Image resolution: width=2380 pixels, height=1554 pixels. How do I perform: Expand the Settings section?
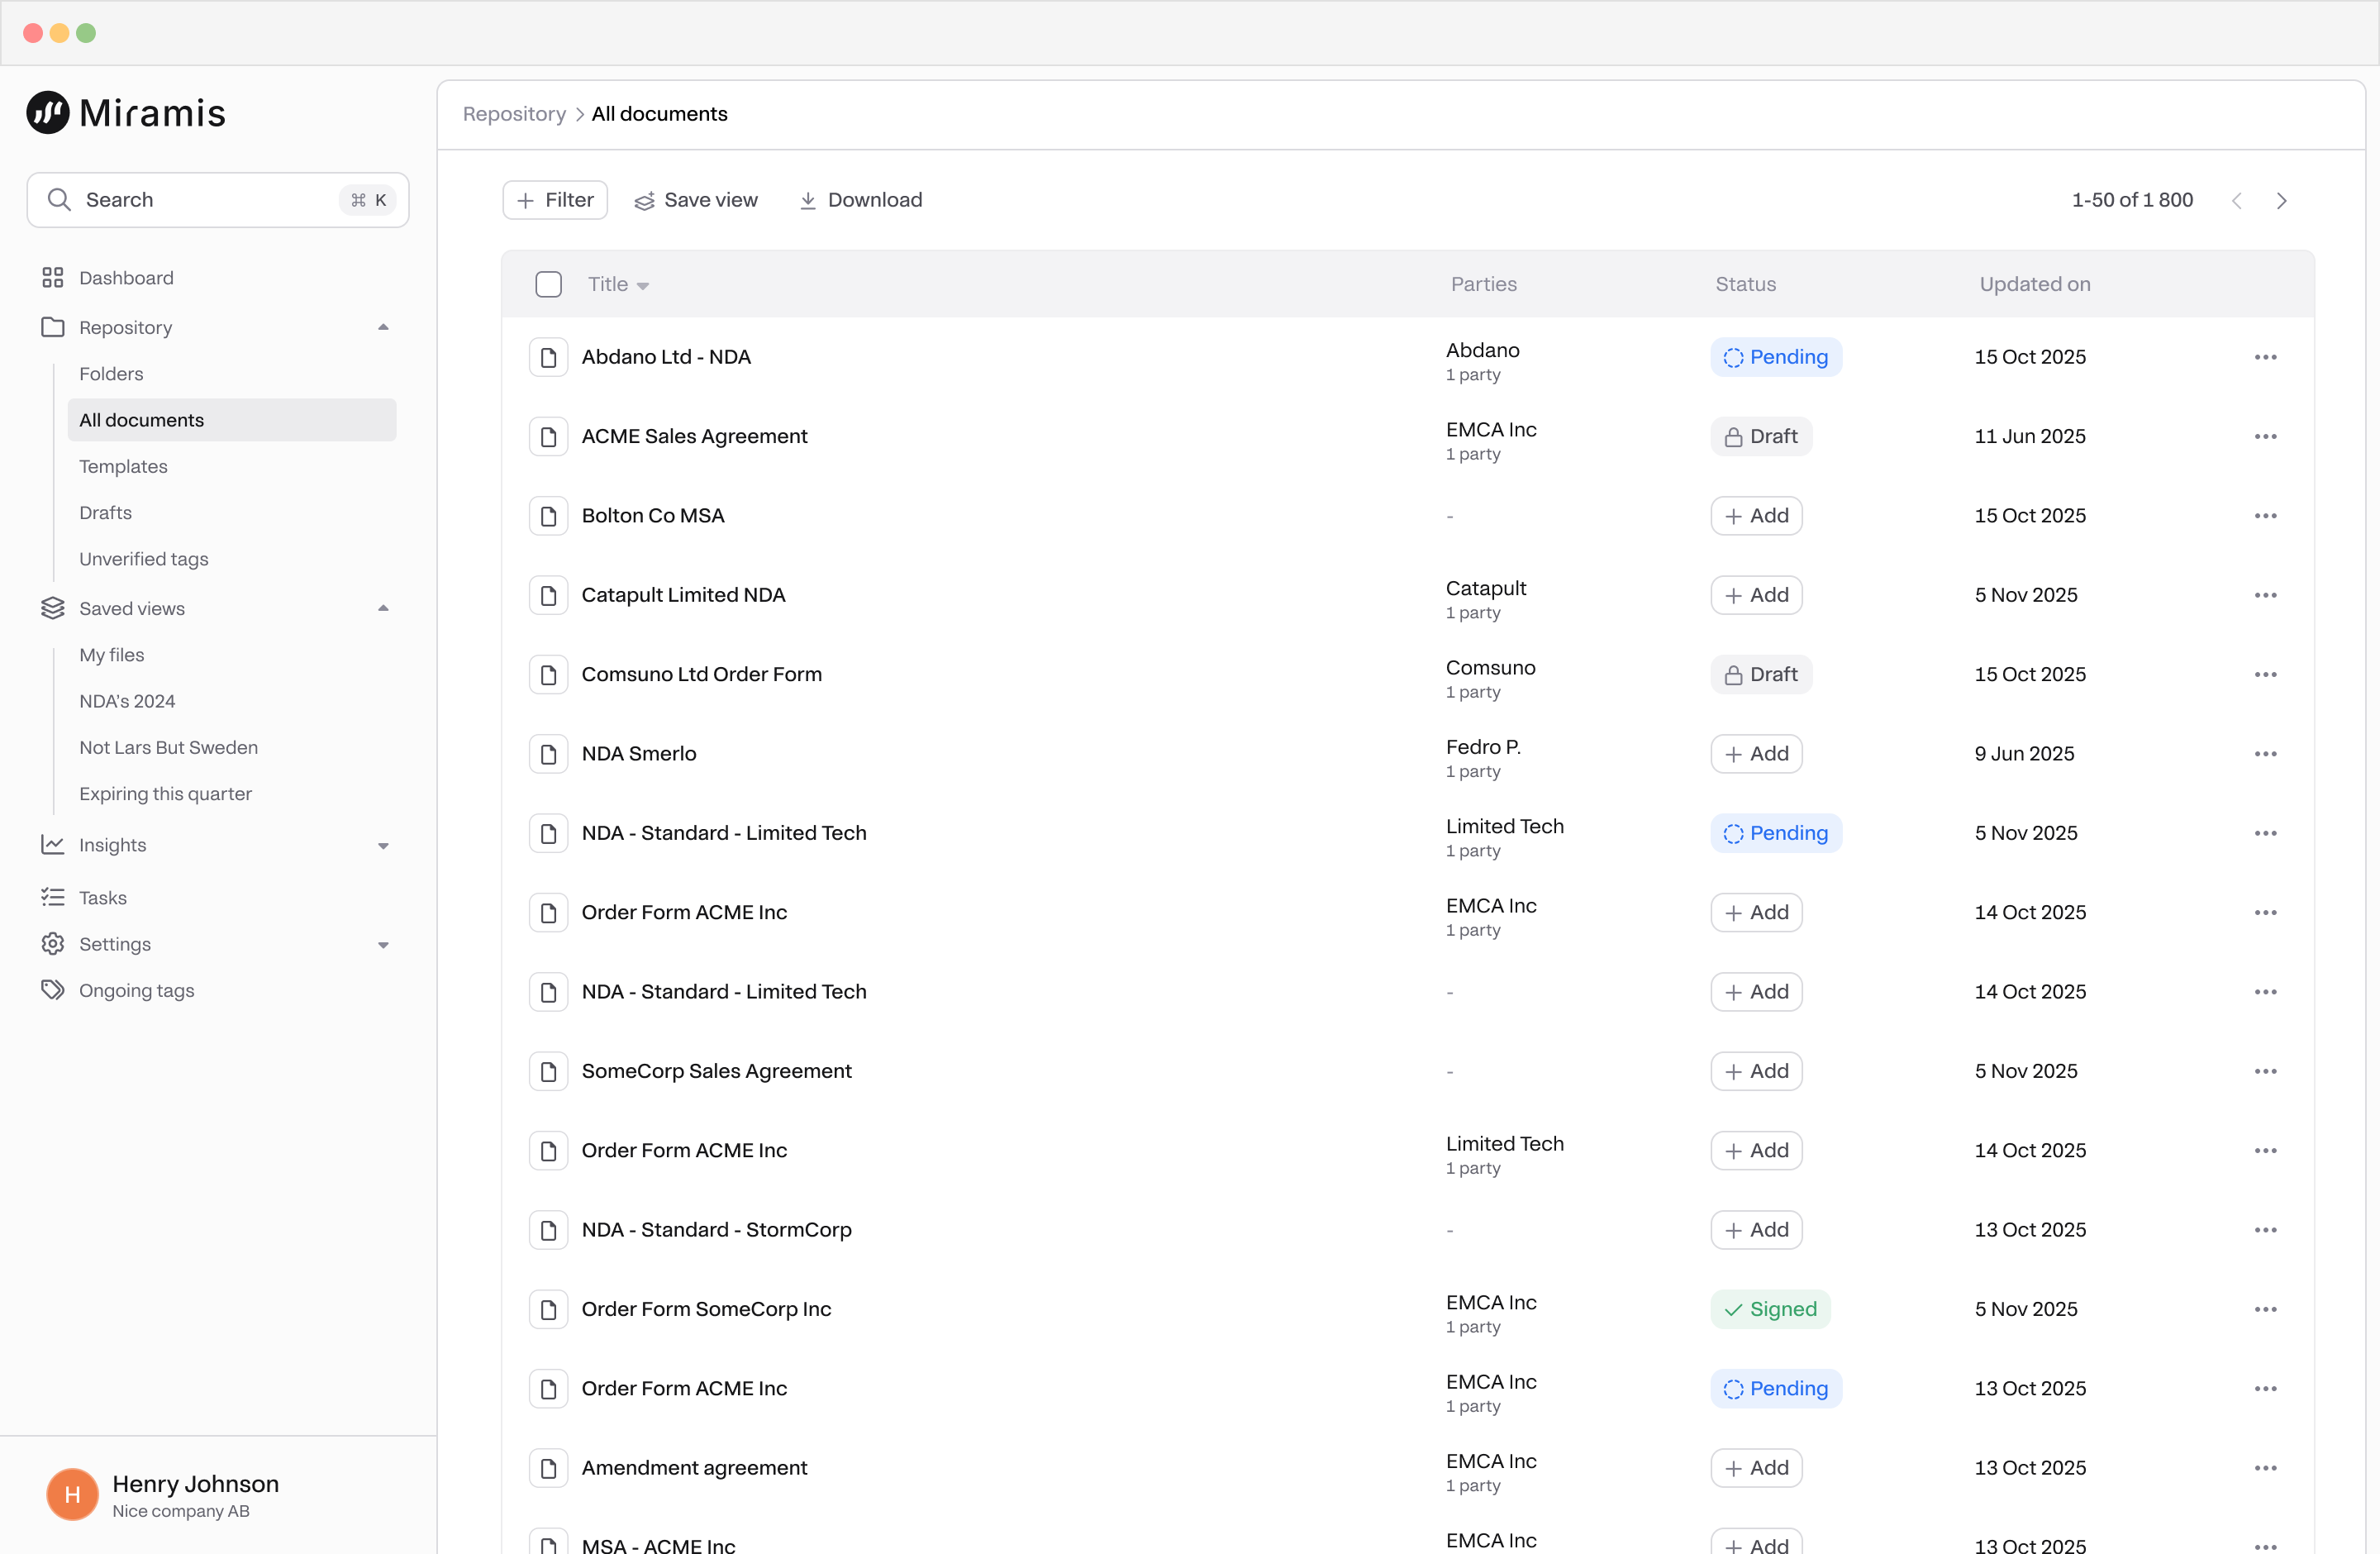(383, 945)
